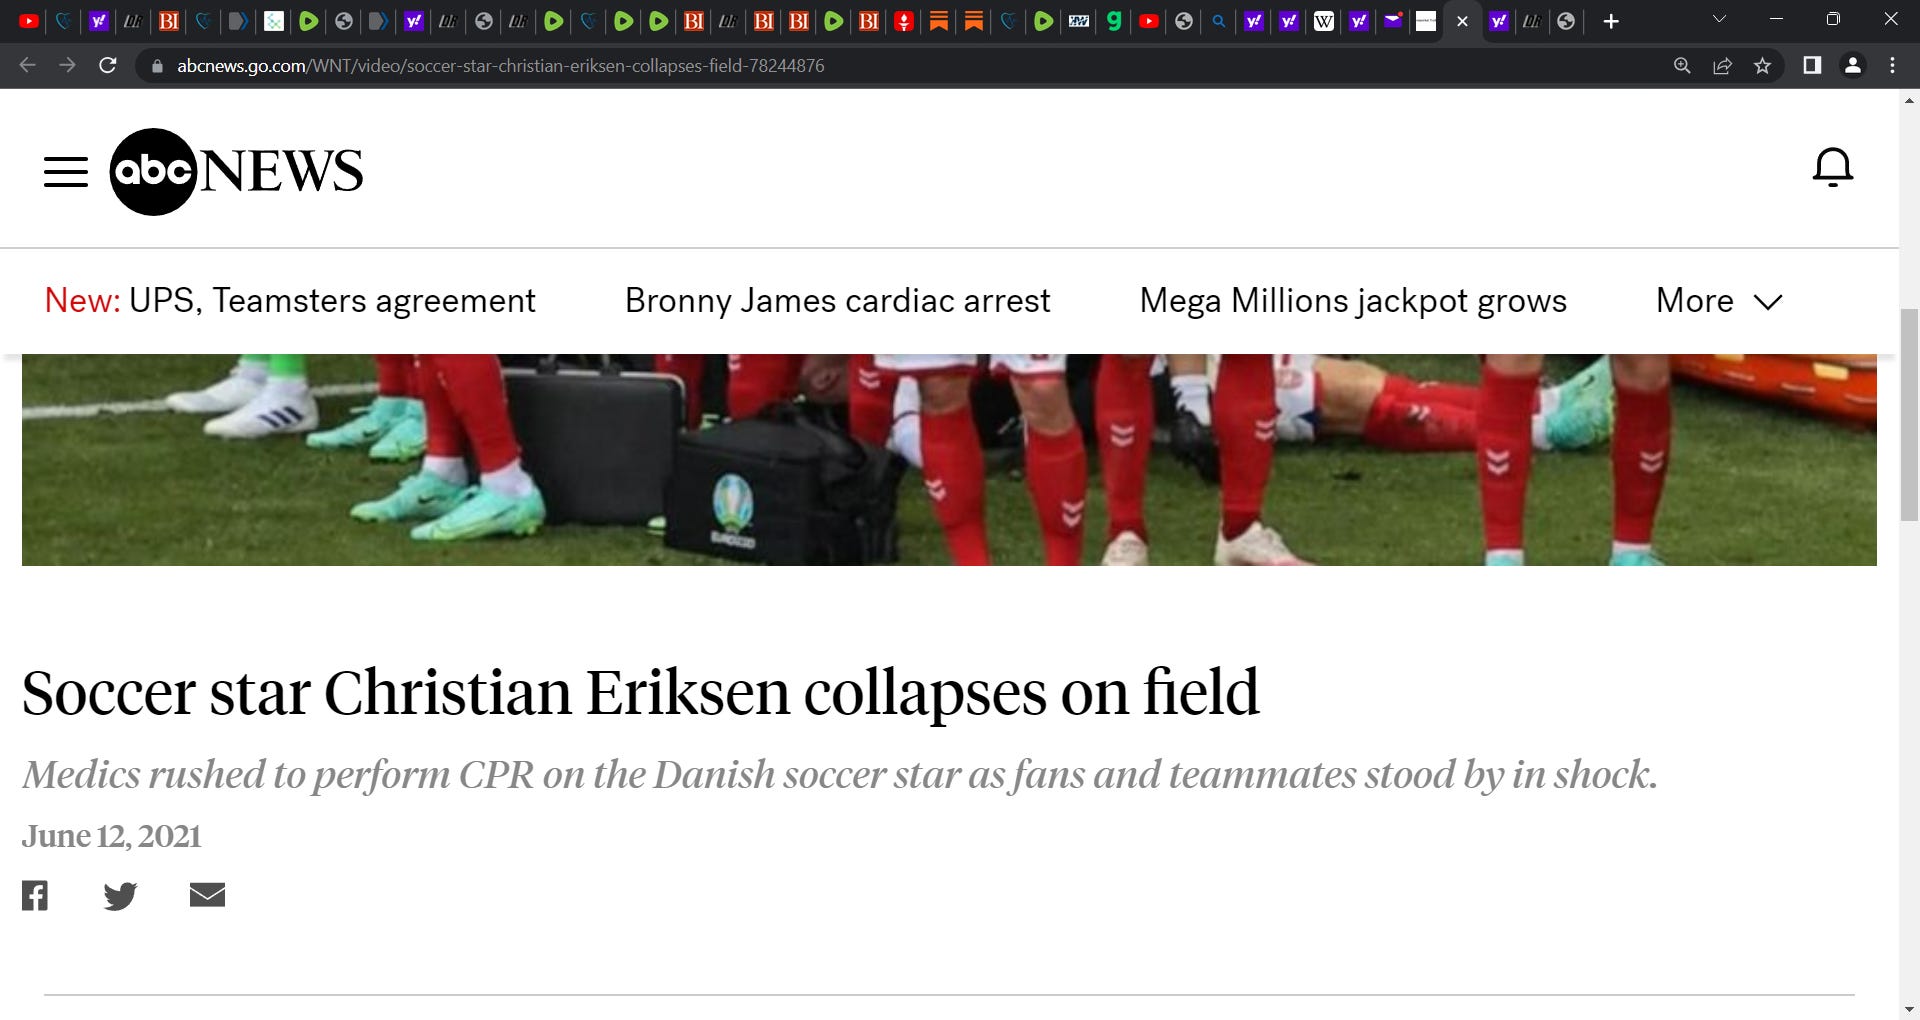This screenshot has width=1920, height=1020.
Task: Expand the More topics dropdown
Action: click(x=1719, y=301)
